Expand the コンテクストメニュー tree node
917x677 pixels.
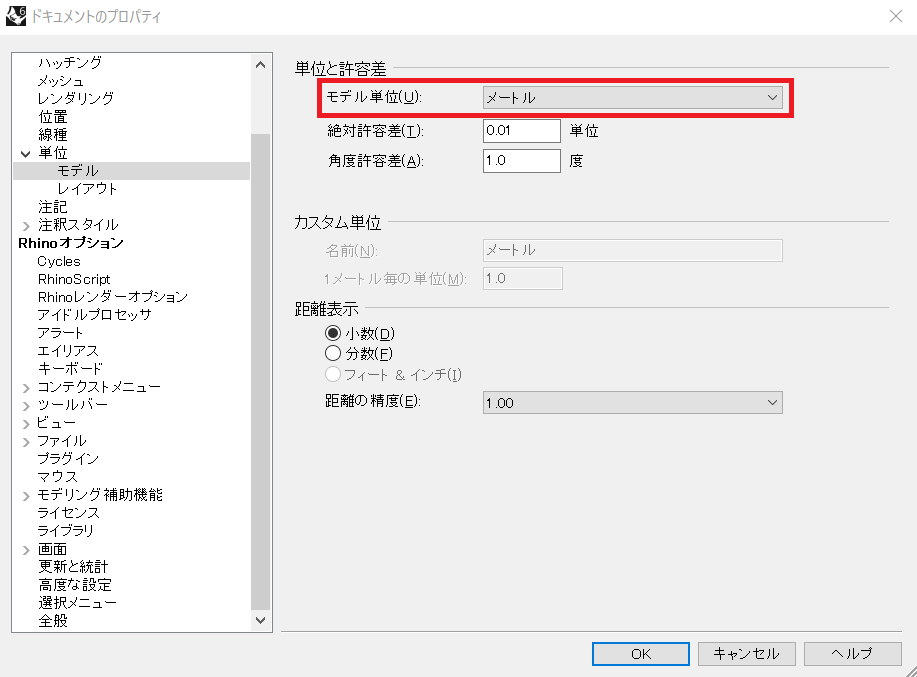click(26, 388)
